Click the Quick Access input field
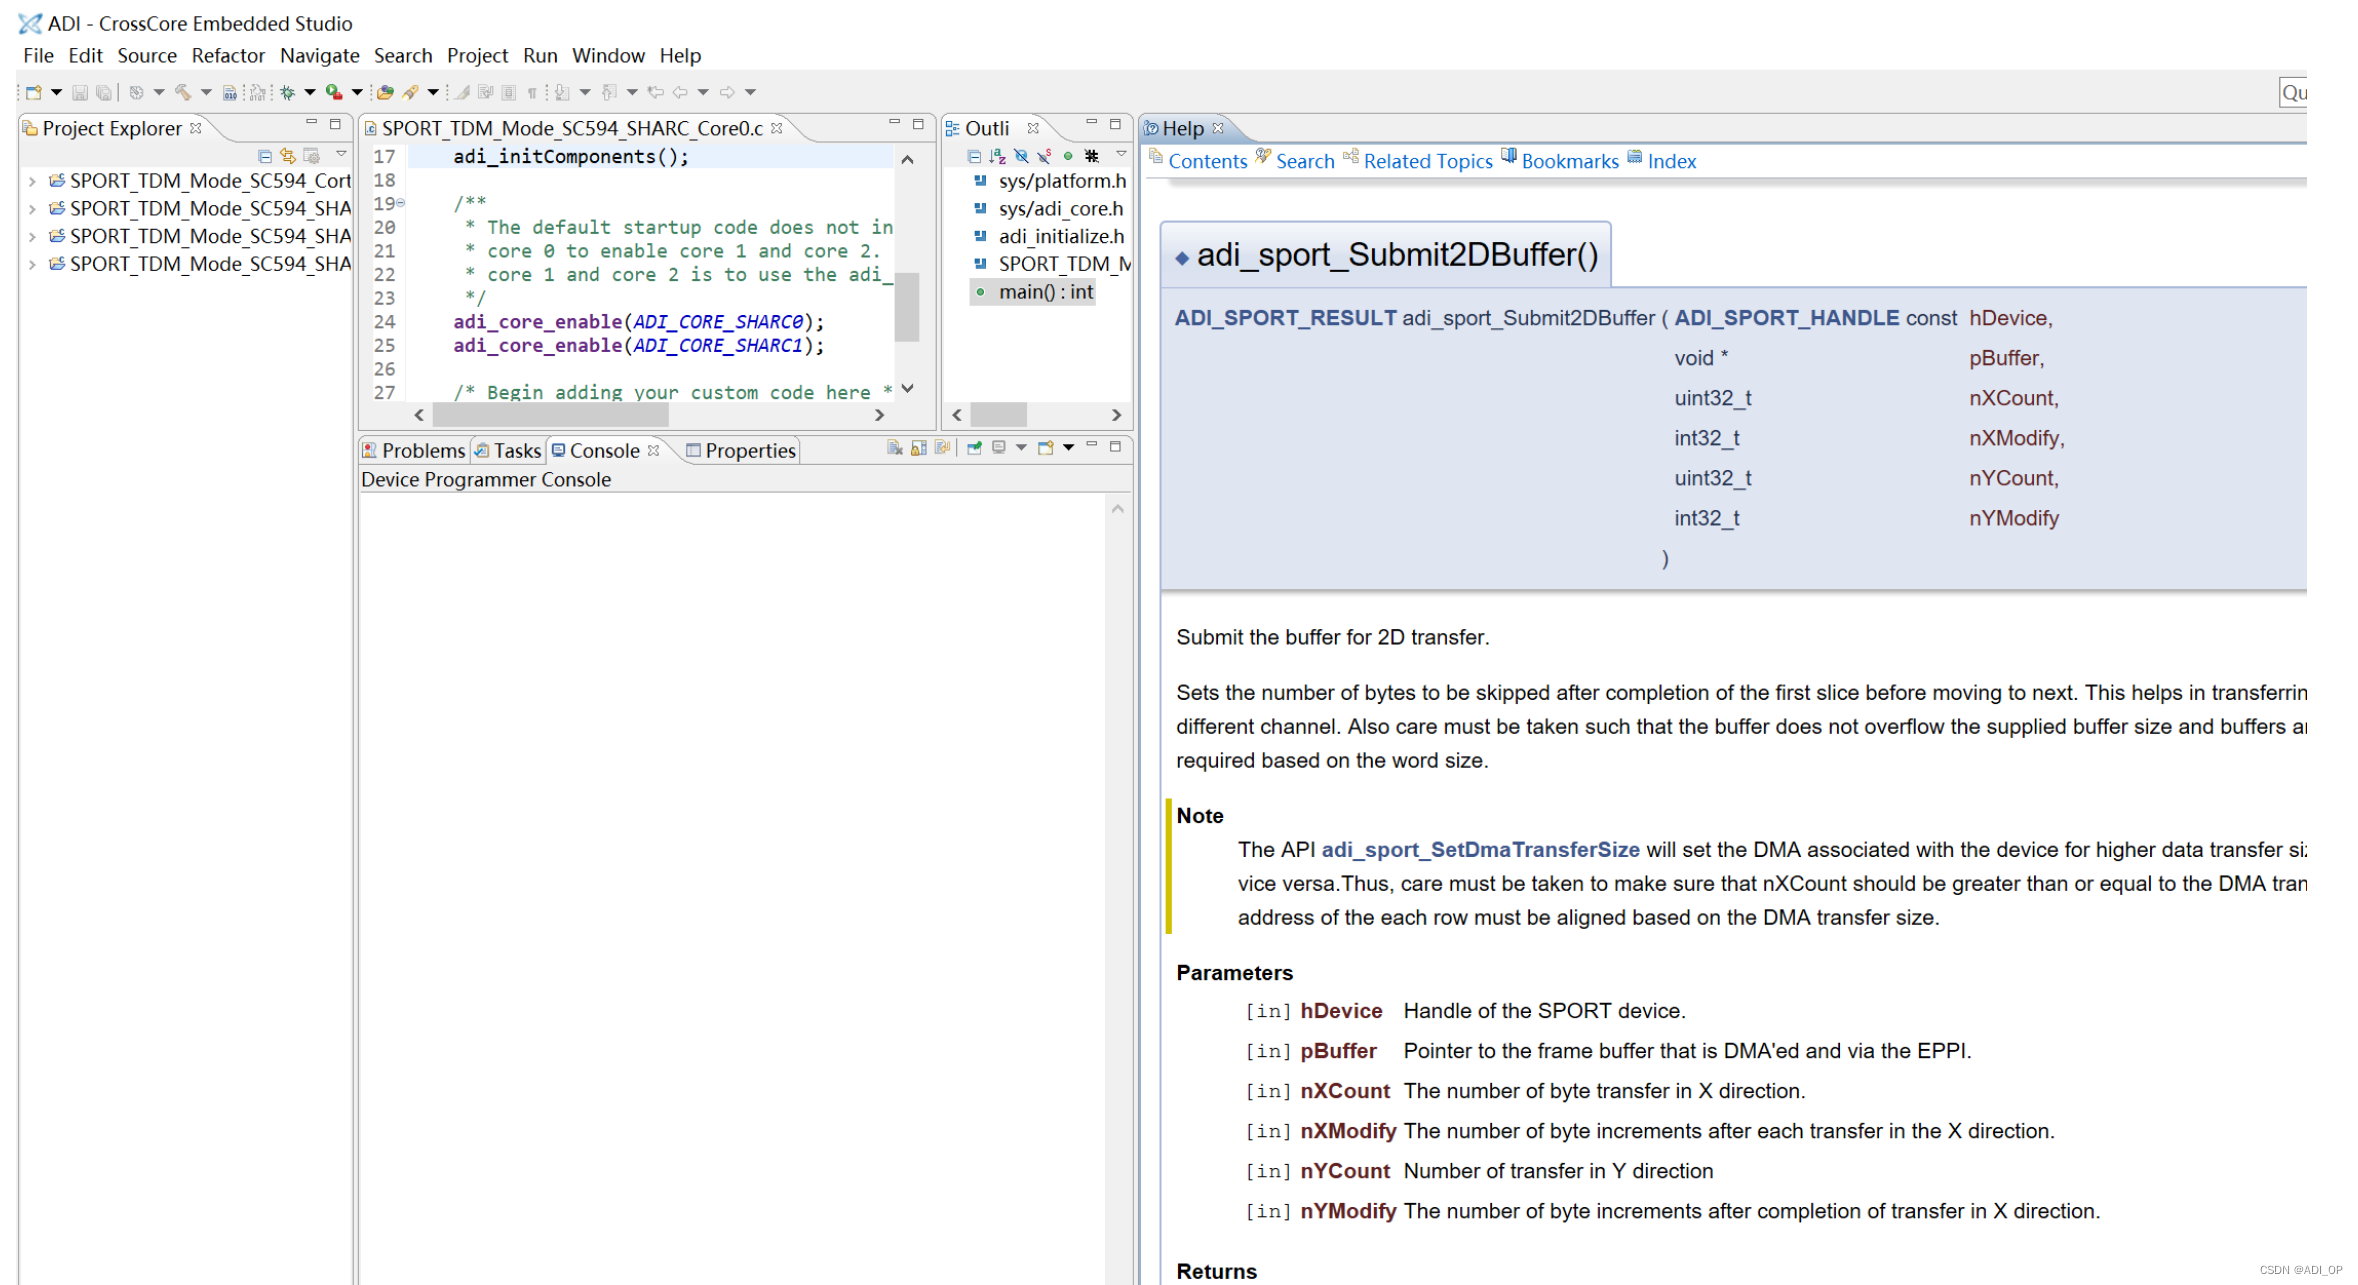Viewport: 2358px width, 1285px height. tap(2293, 93)
